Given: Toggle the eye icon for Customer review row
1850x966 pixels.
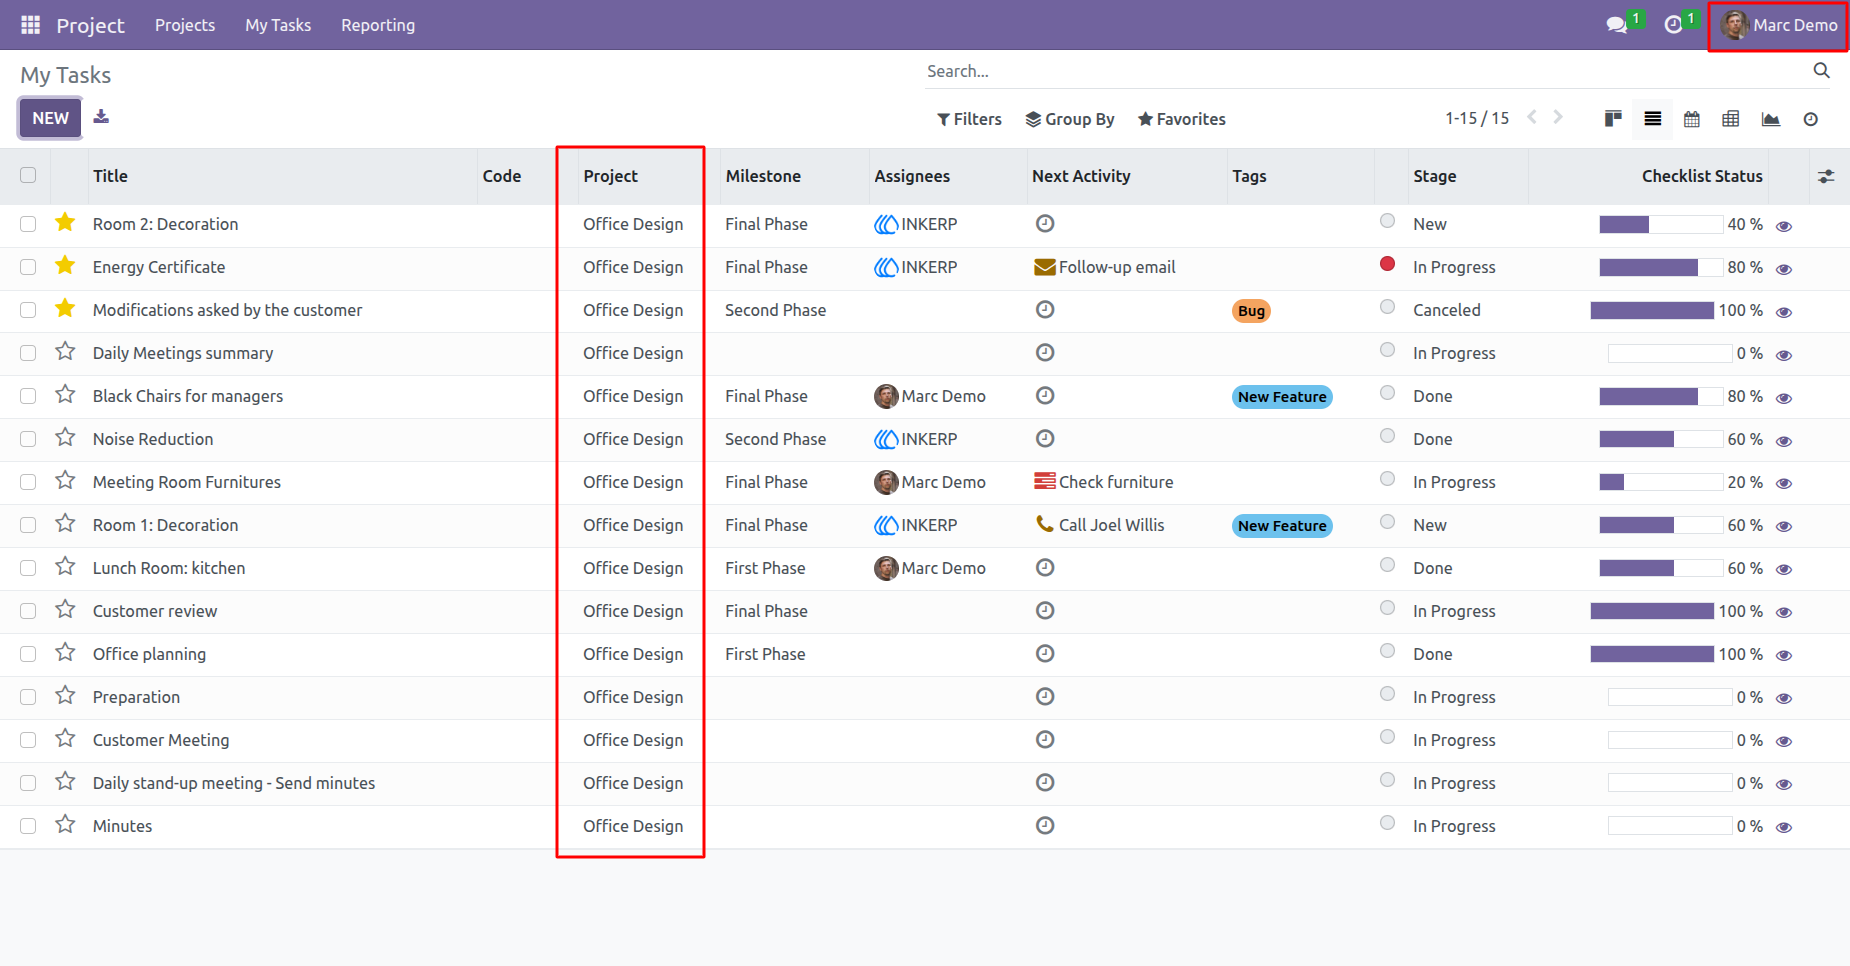Looking at the screenshot, I should 1784,612.
